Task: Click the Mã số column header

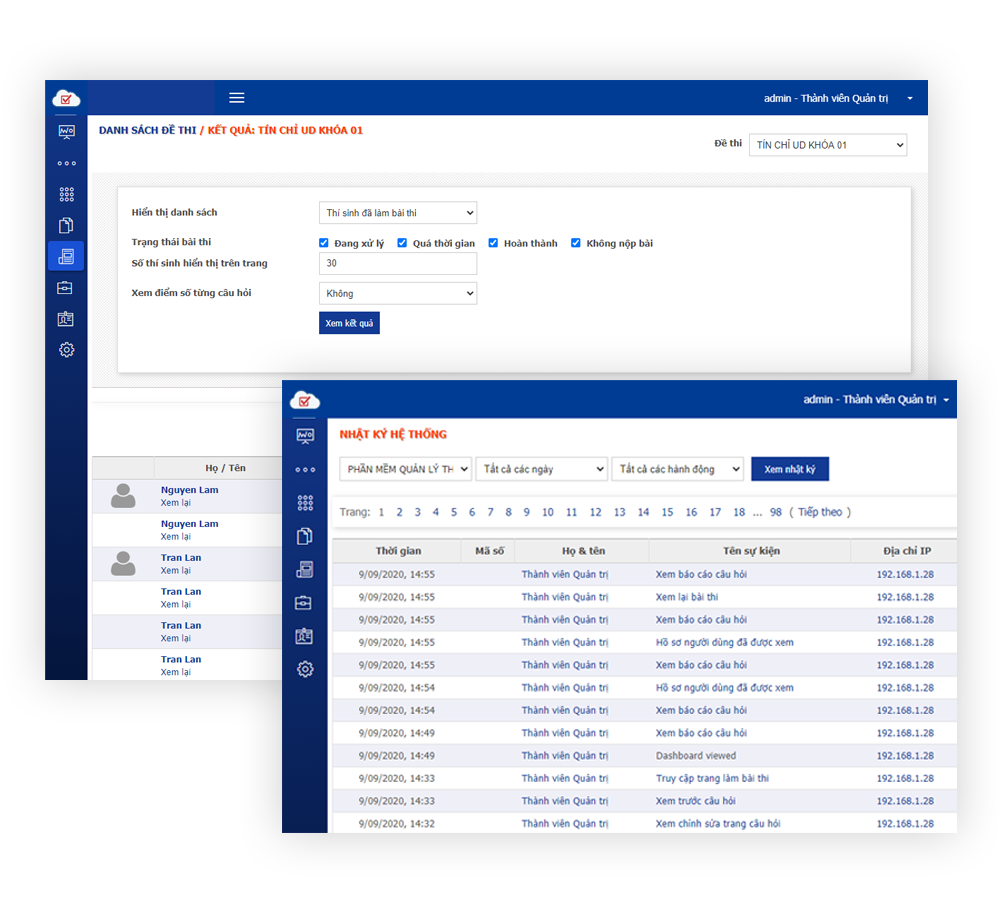Action: tap(489, 550)
